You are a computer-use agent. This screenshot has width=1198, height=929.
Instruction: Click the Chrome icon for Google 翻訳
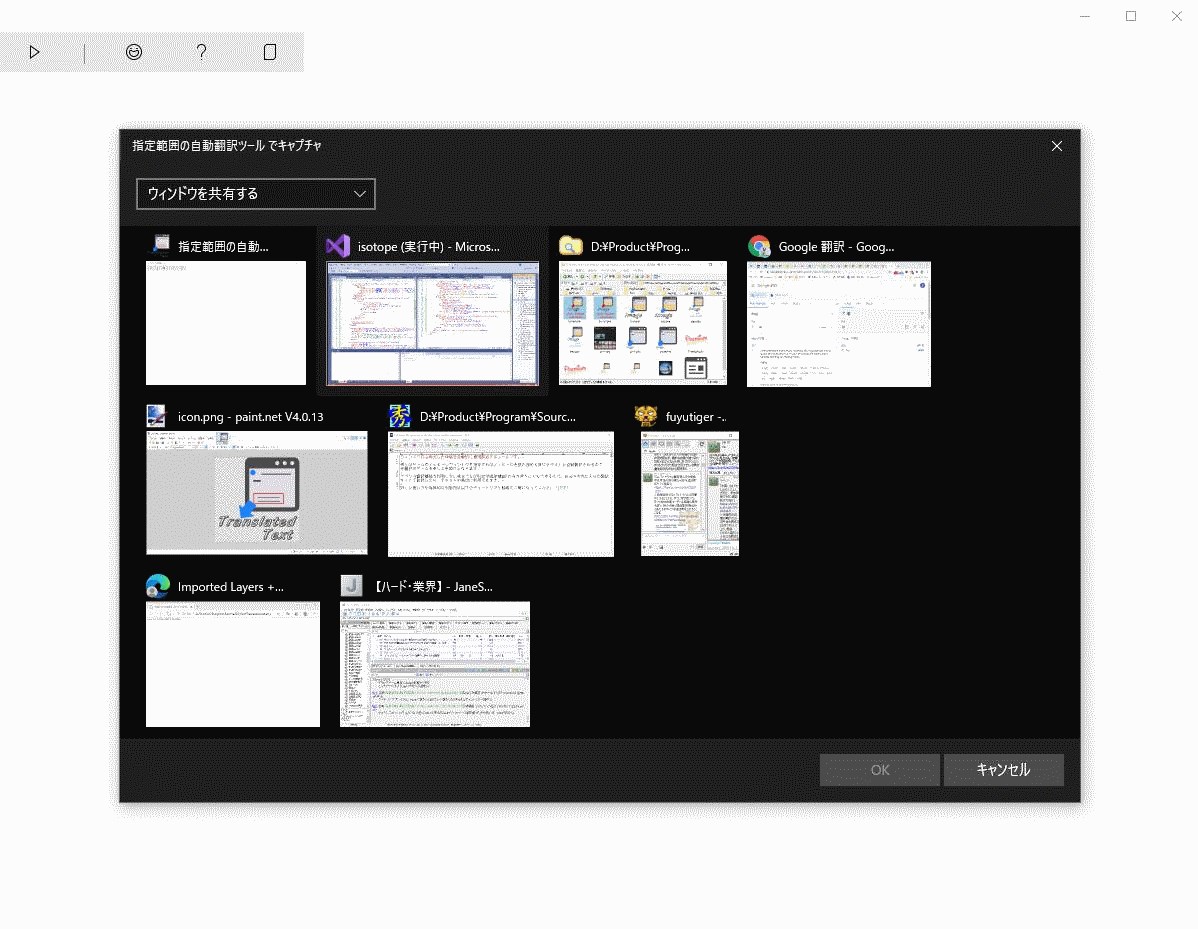759,246
